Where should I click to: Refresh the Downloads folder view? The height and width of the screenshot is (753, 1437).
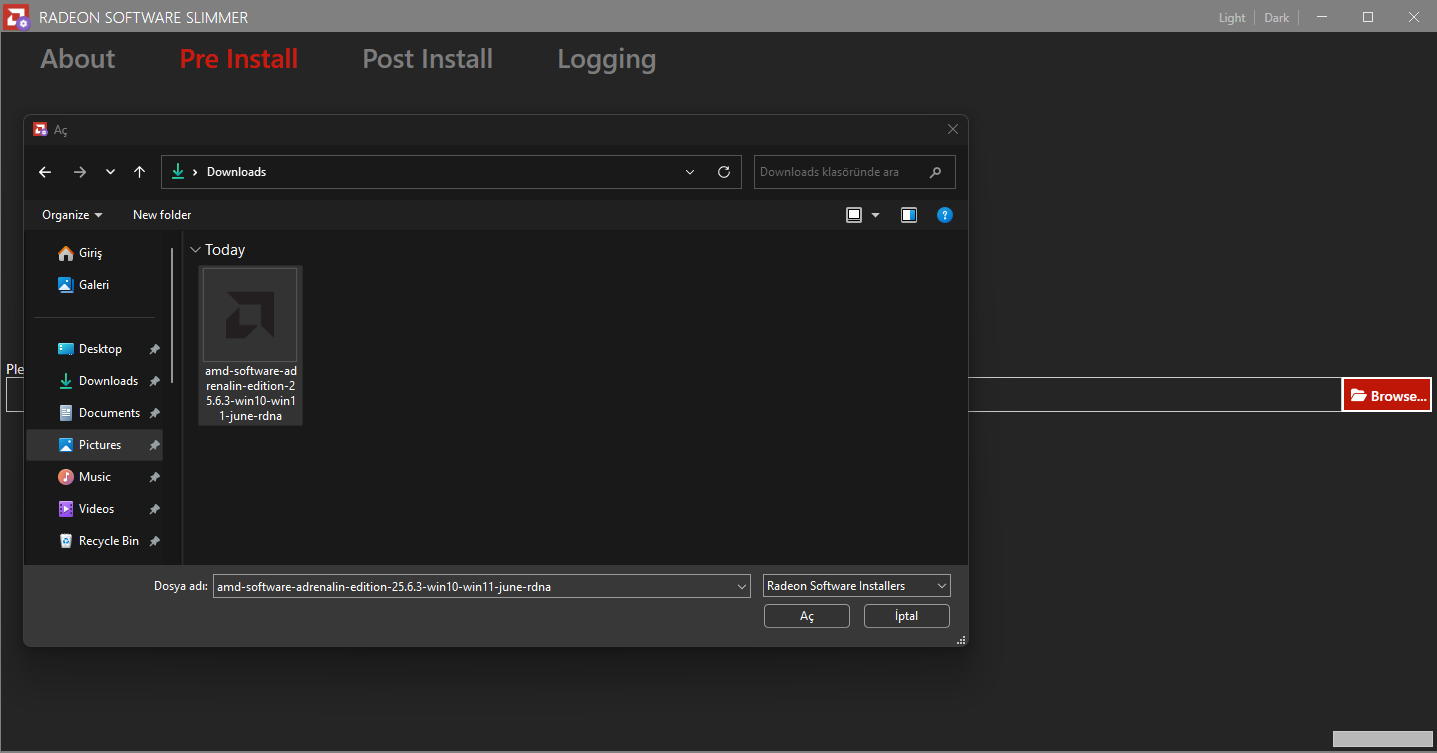(724, 172)
